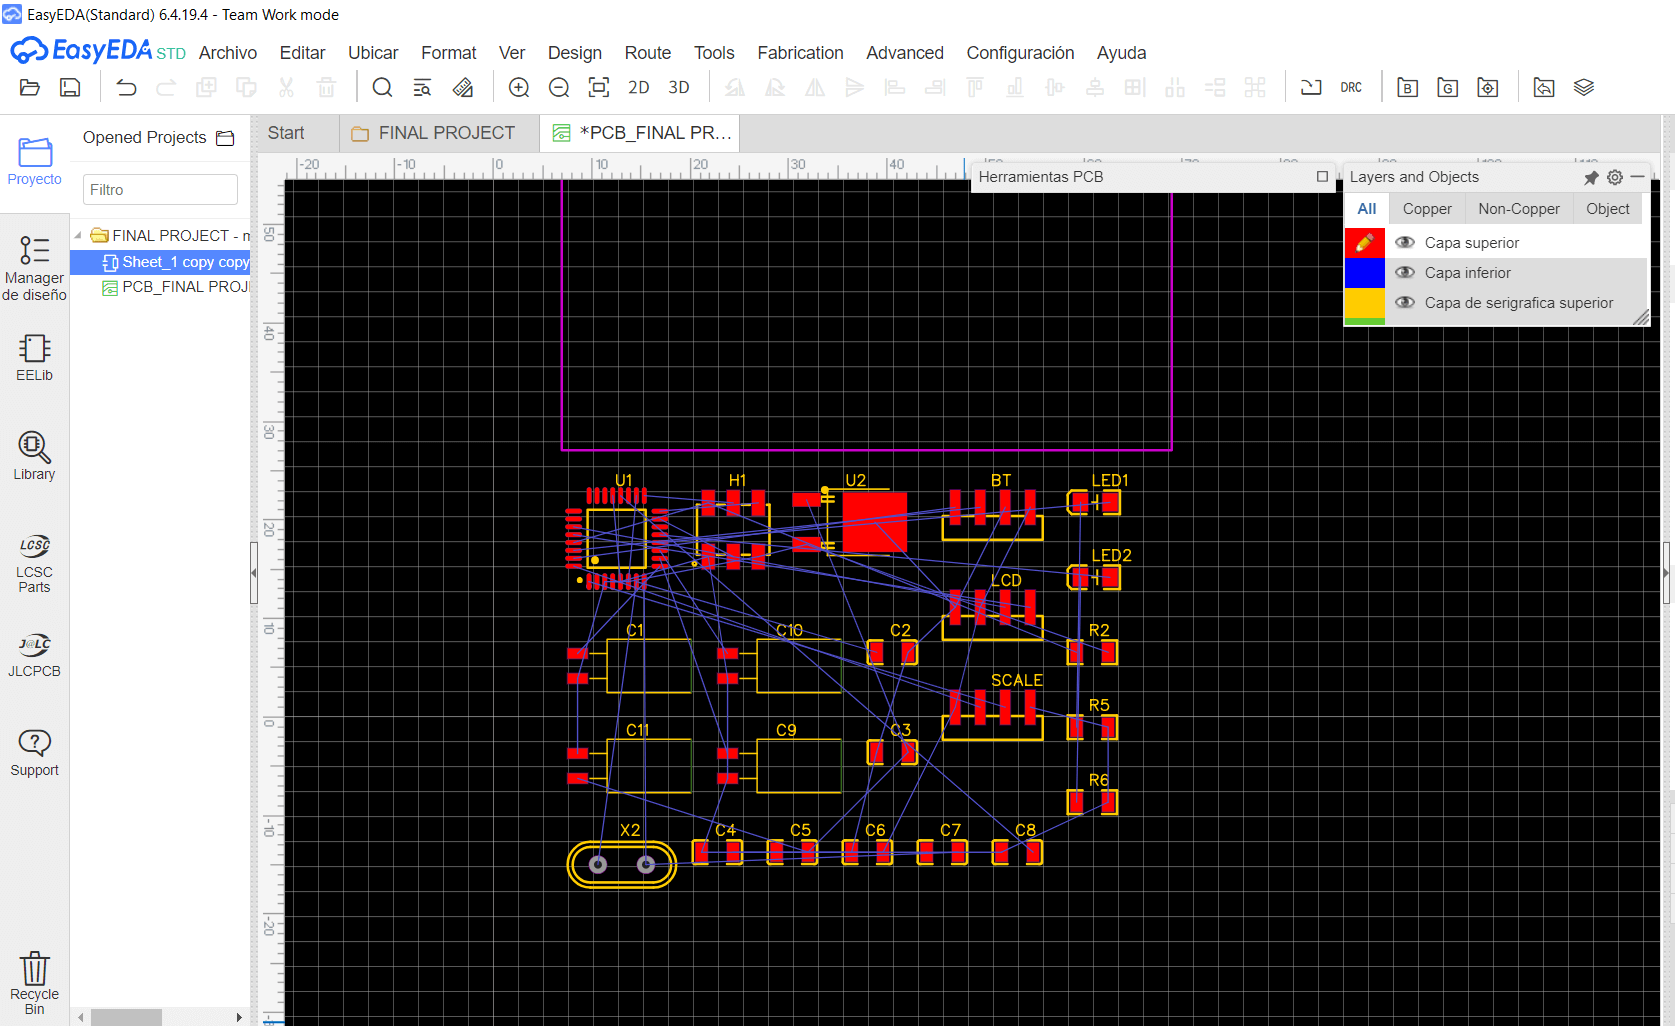Toggle visibility of Capa inferior layer
Viewport: 1675px width, 1026px height.
[x=1405, y=272]
